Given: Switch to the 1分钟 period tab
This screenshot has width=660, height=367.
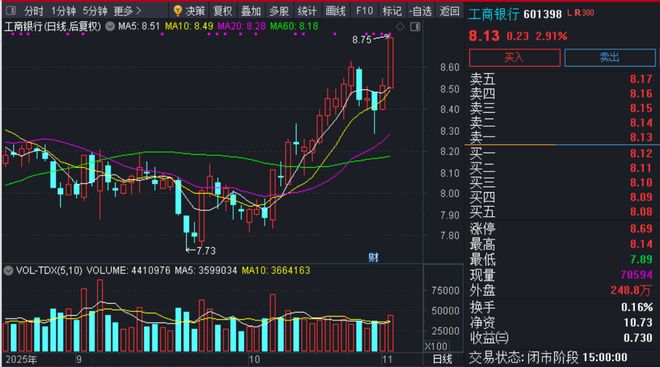Looking at the screenshot, I should pyautogui.click(x=64, y=11).
